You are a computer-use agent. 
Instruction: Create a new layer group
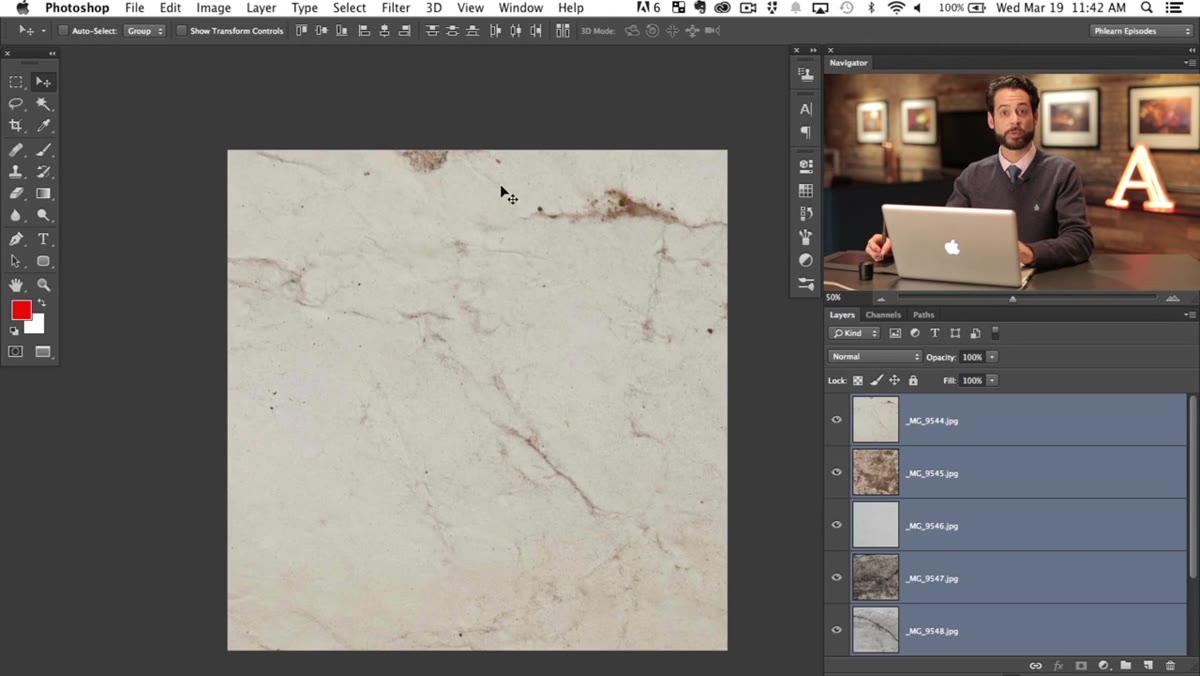[x=1126, y=666]
